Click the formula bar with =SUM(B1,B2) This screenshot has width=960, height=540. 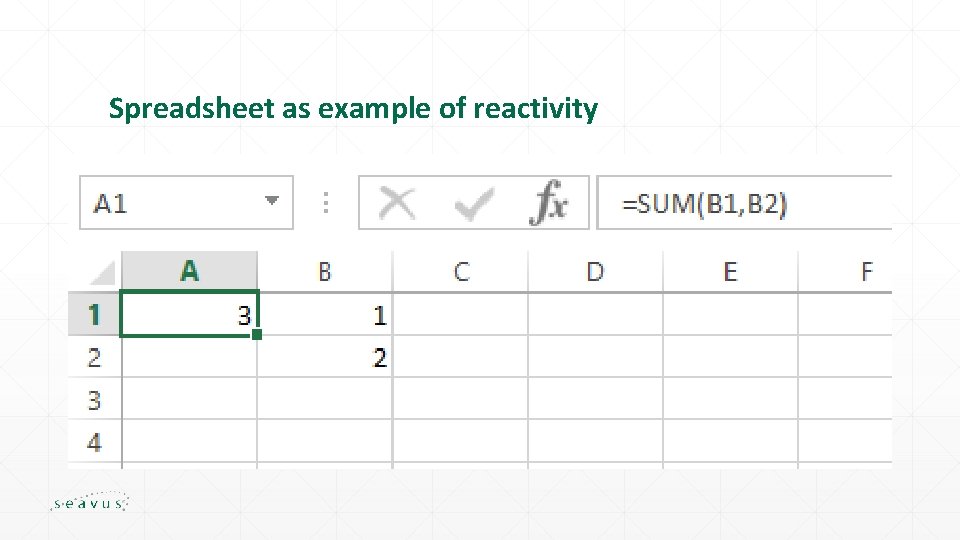[740, 204]
